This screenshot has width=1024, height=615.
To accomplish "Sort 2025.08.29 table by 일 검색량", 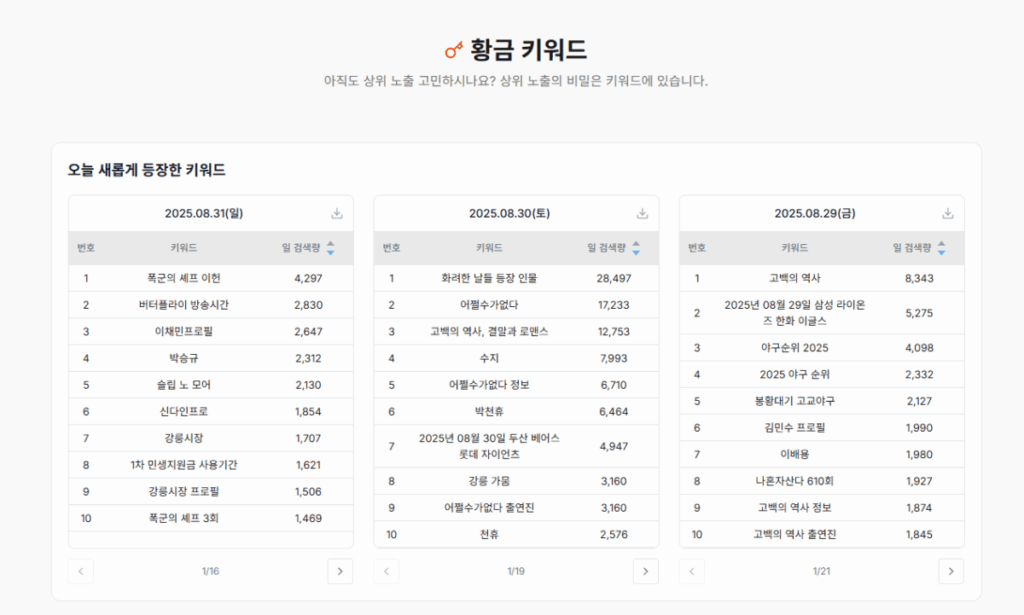I will coord(941,248).
